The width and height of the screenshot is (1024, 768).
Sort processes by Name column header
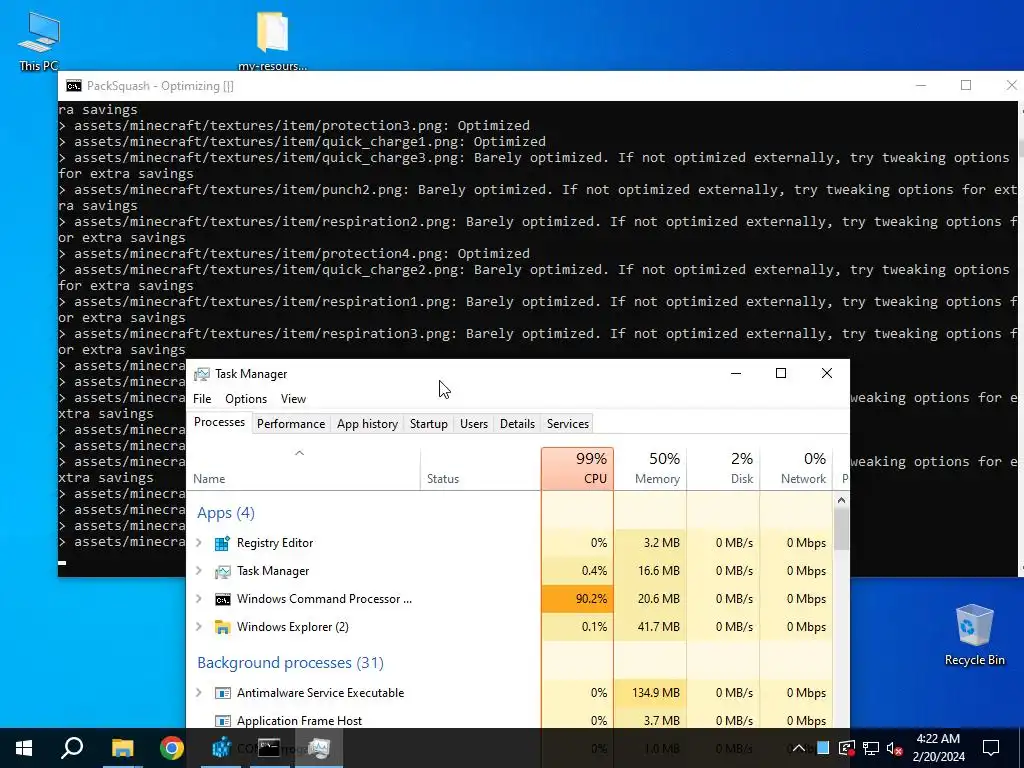304,468
